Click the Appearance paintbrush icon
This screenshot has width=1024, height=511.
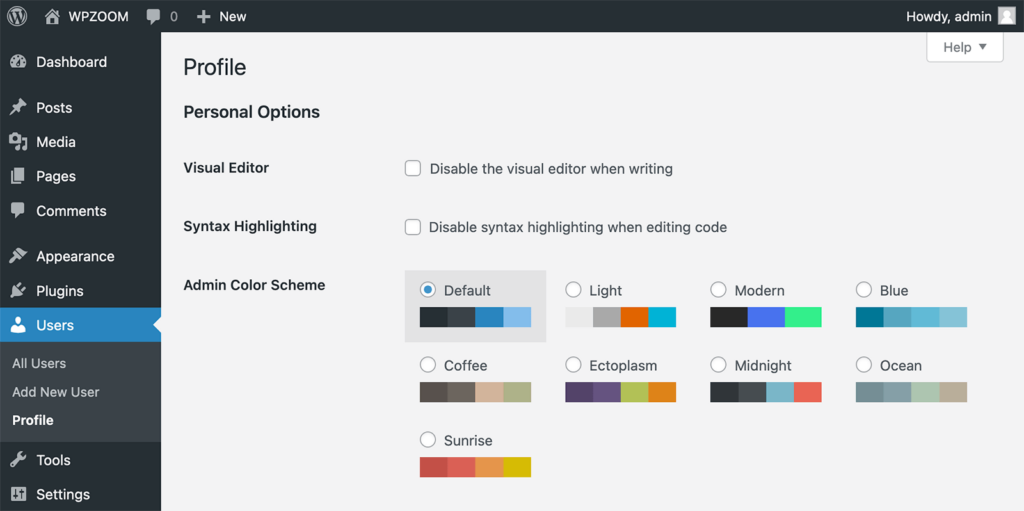pos(18,256)
